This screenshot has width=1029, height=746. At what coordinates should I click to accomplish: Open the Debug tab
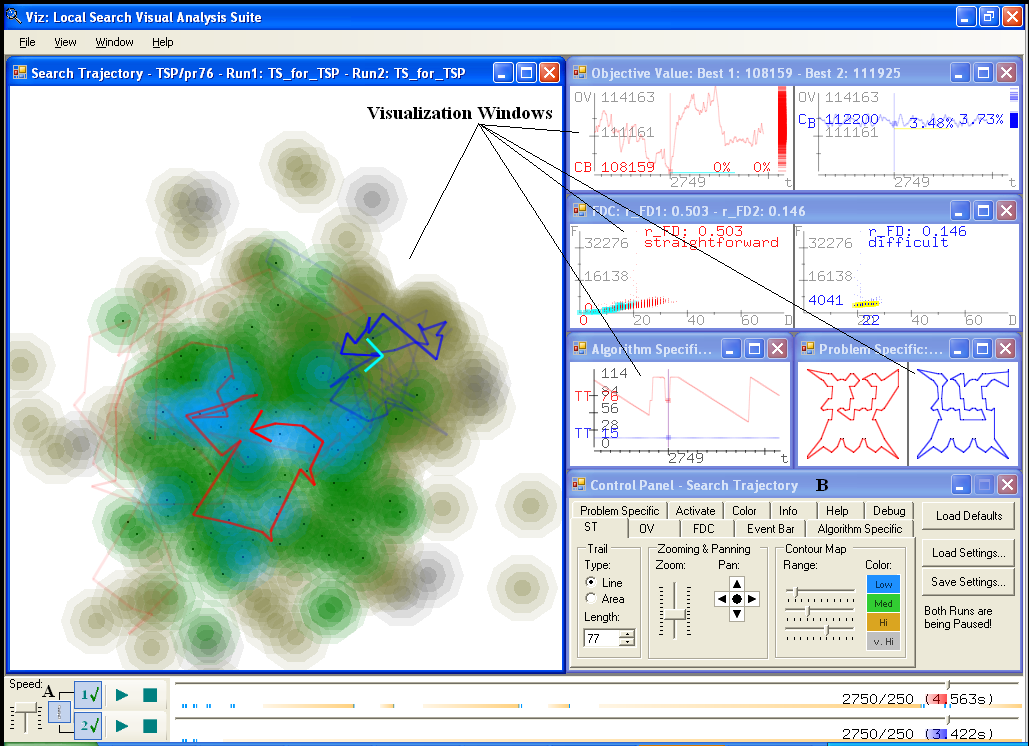click(x=889, y=510)
